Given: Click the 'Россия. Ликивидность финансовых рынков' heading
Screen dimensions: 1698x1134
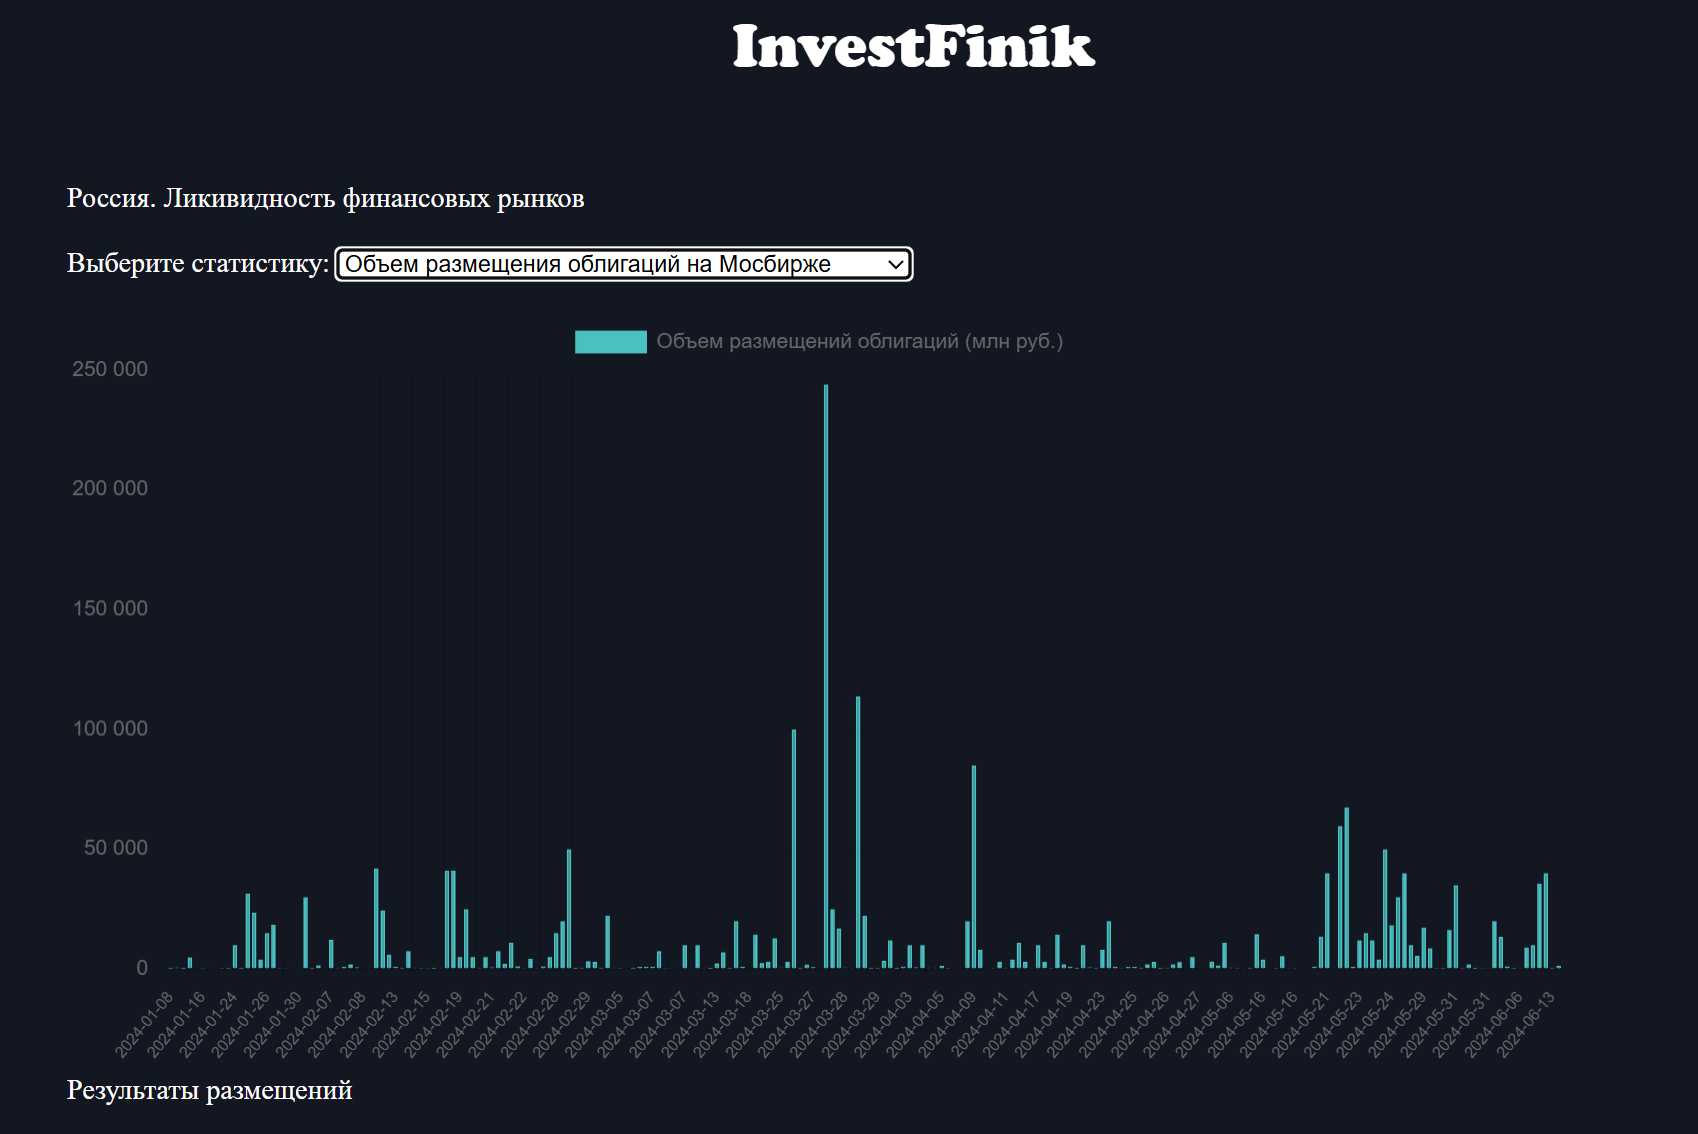Looking at the screenshot, I should point(325,198).
